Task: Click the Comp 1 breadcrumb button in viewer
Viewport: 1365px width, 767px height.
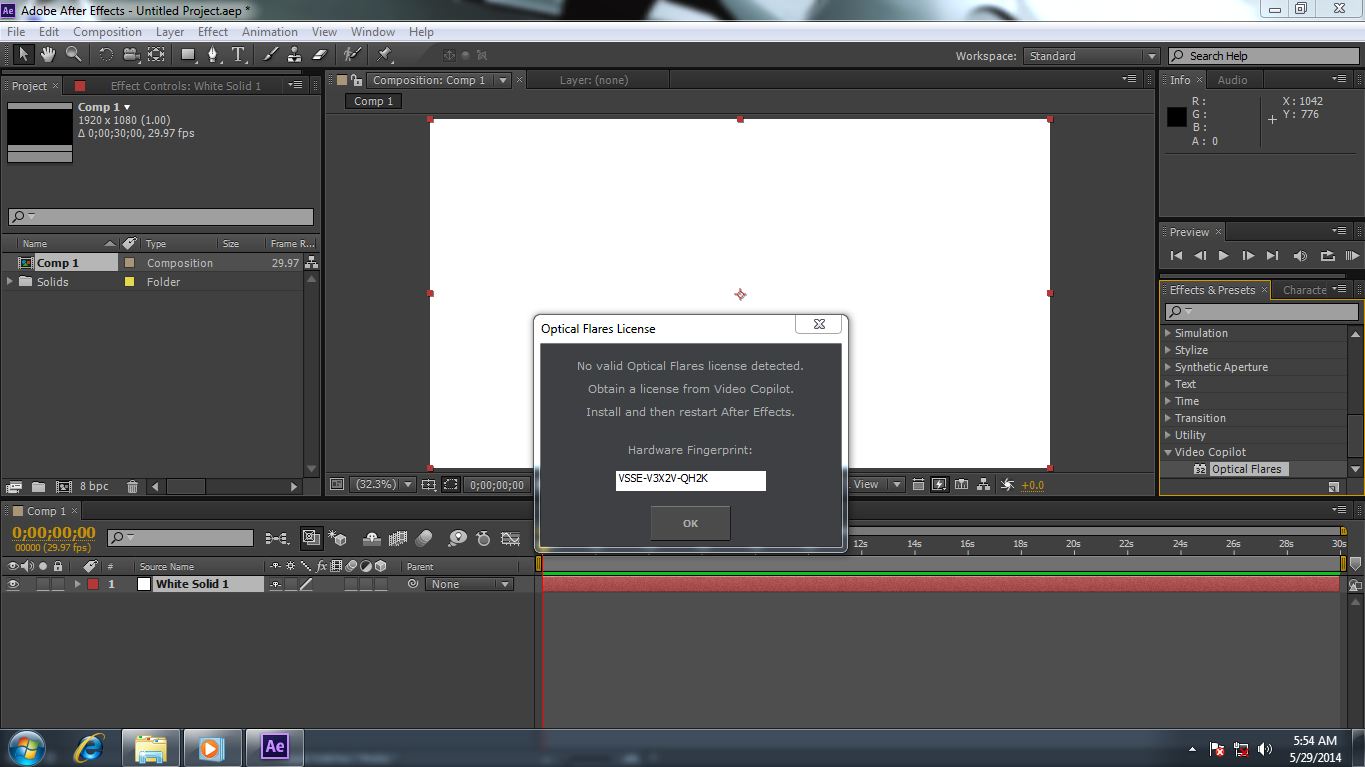Action: [373, 101]
